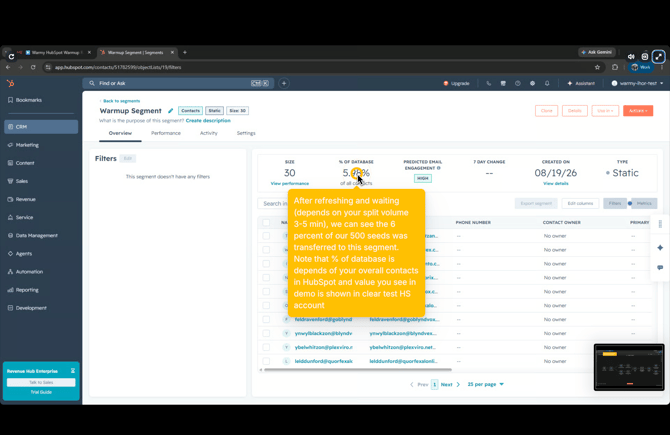Expand video to fullscreen arrows icon
This screenshot has height=435, width=670.
[x=658, y=56]
